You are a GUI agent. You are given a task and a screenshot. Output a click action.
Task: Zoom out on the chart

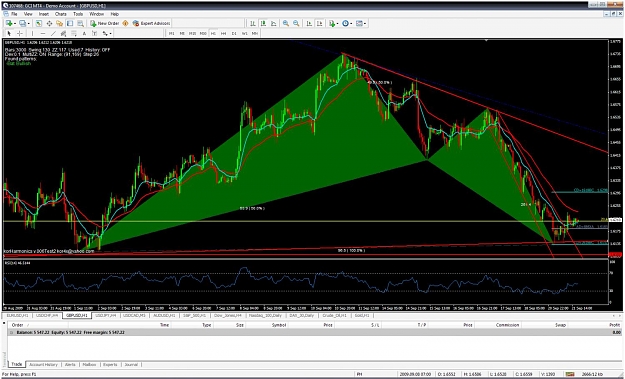pos(296,24)
